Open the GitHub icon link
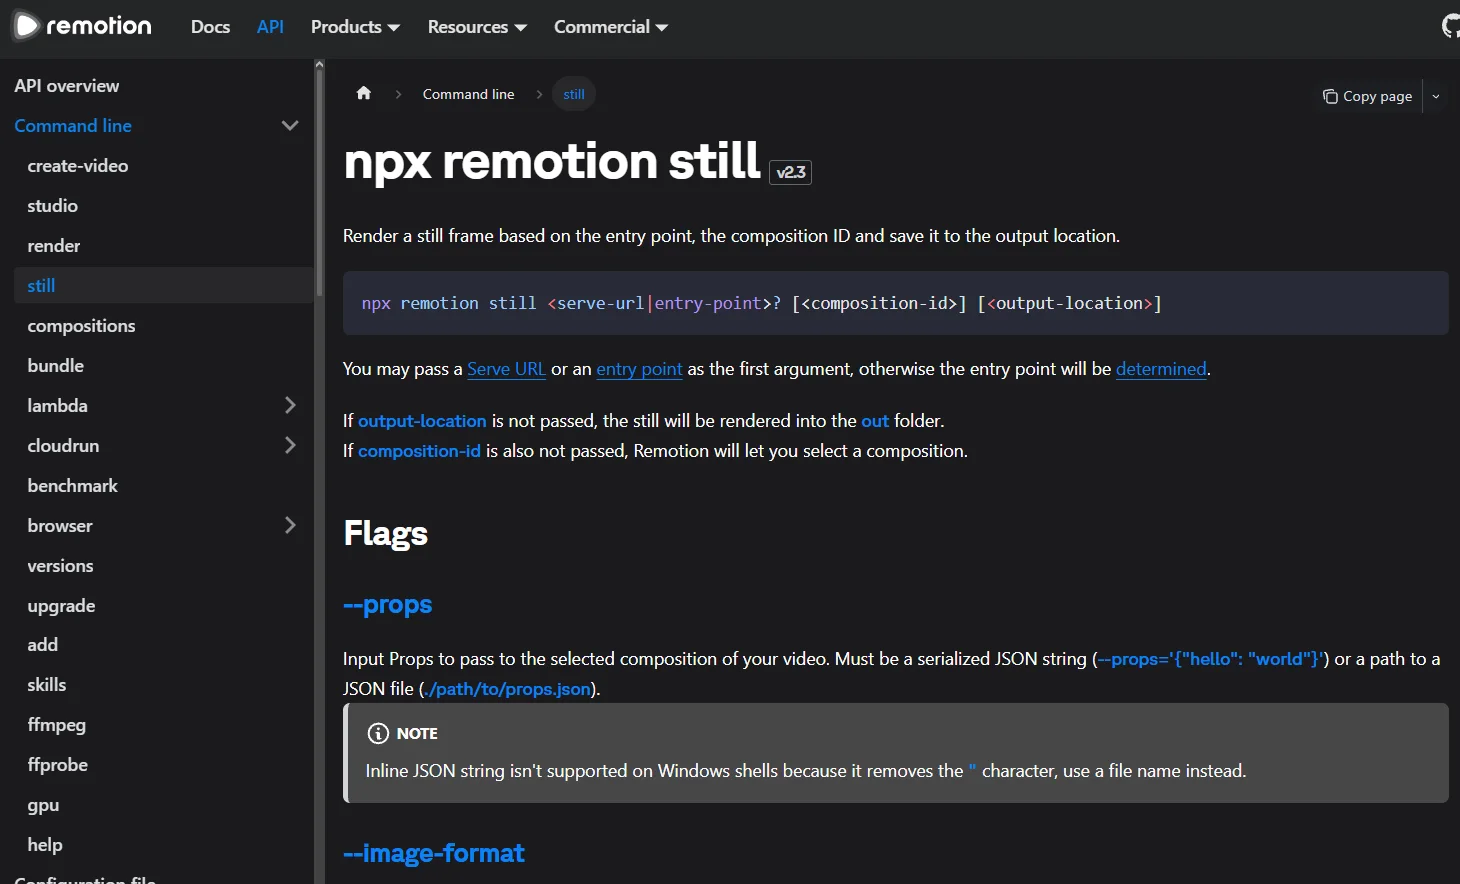 coord(1451,26)
